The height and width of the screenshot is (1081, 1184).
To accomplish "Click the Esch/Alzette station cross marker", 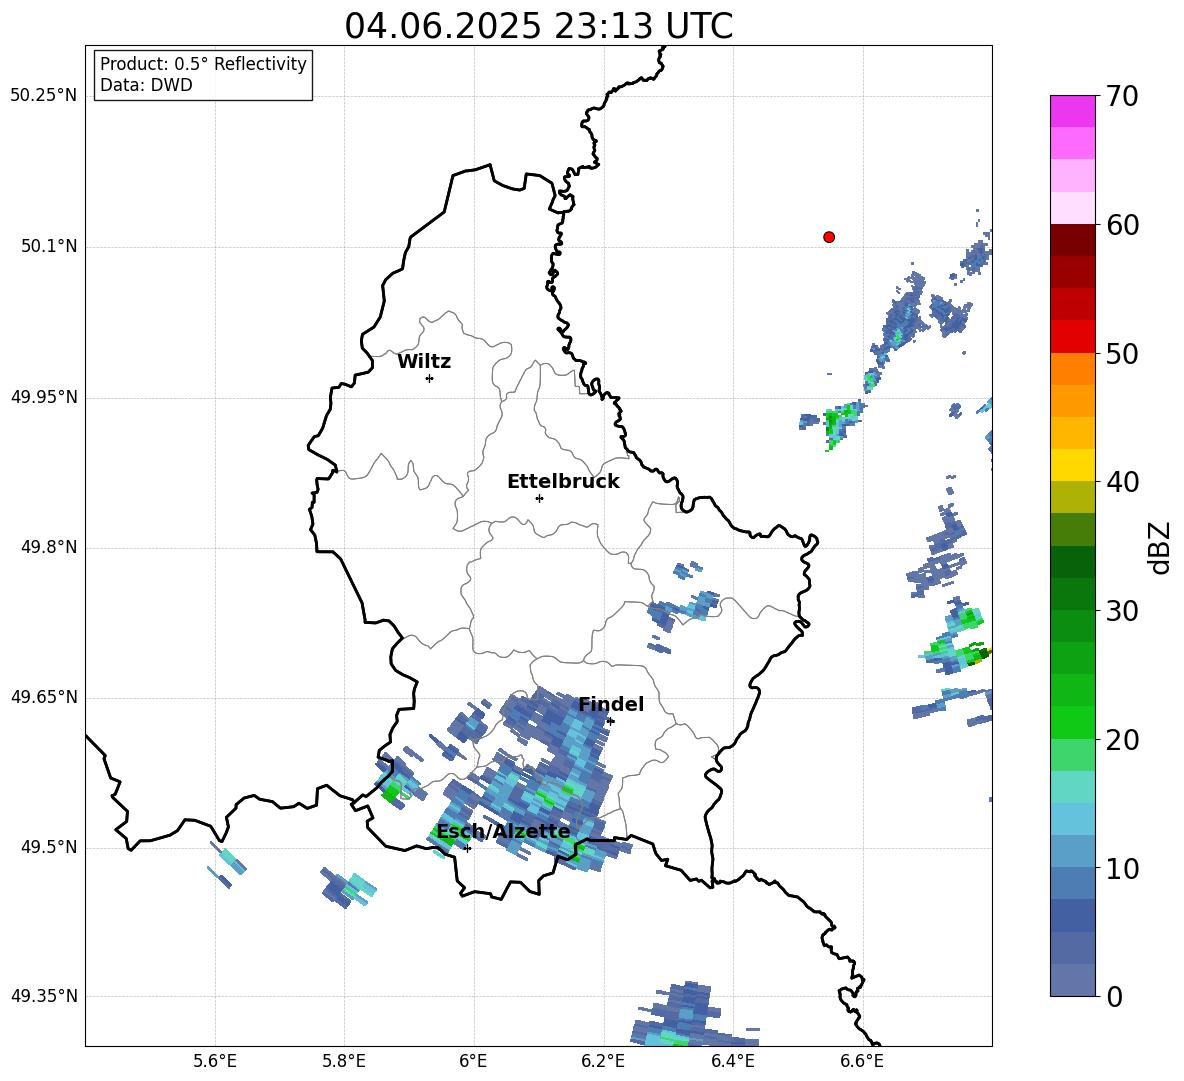I will (467, 848).
